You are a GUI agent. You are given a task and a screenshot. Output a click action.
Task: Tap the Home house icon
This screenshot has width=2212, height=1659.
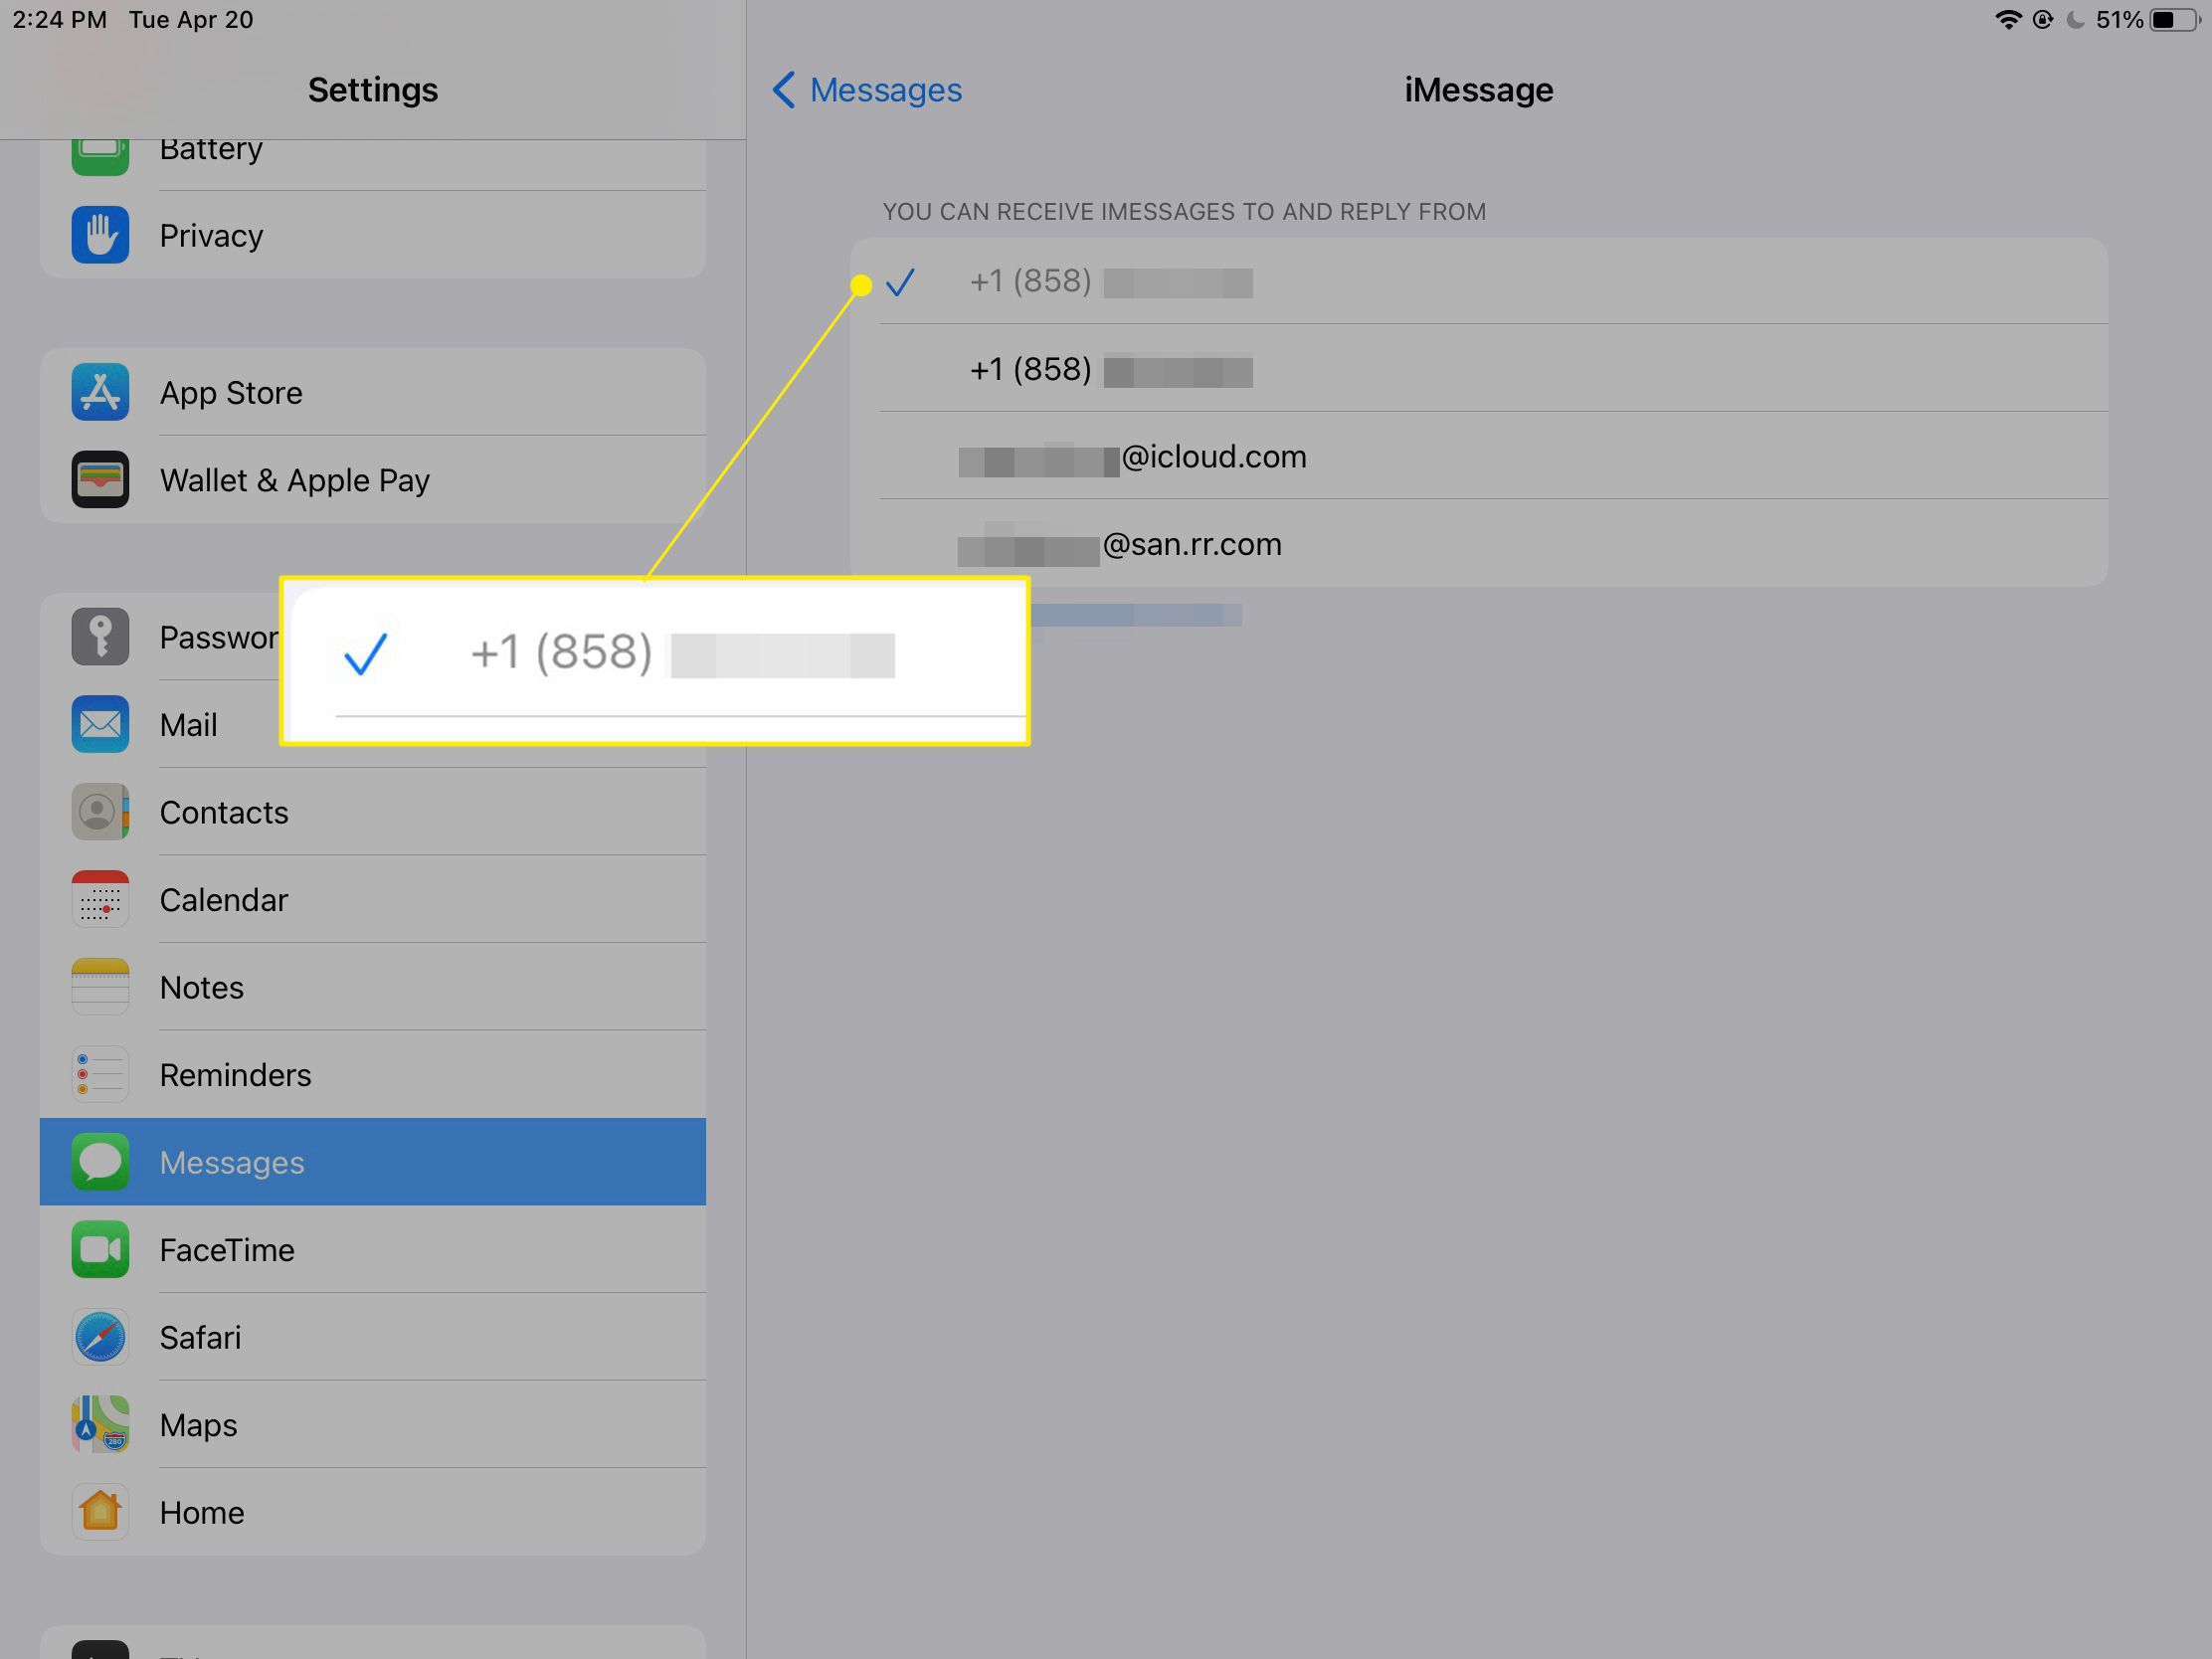pyautogui.click(x=100, y=1511)
